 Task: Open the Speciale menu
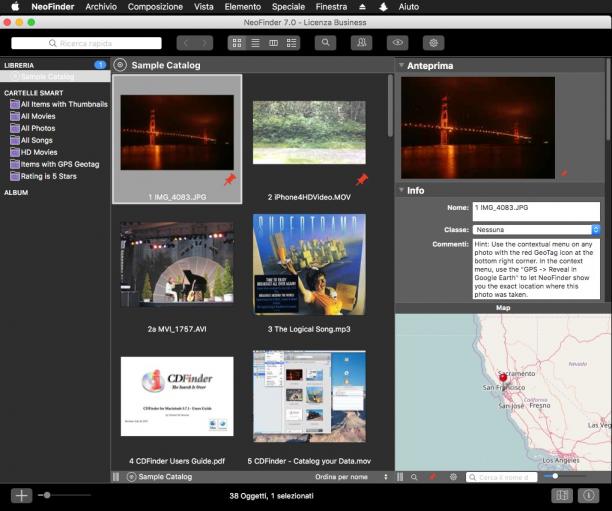pyautogui.click(x=288, y=7)
